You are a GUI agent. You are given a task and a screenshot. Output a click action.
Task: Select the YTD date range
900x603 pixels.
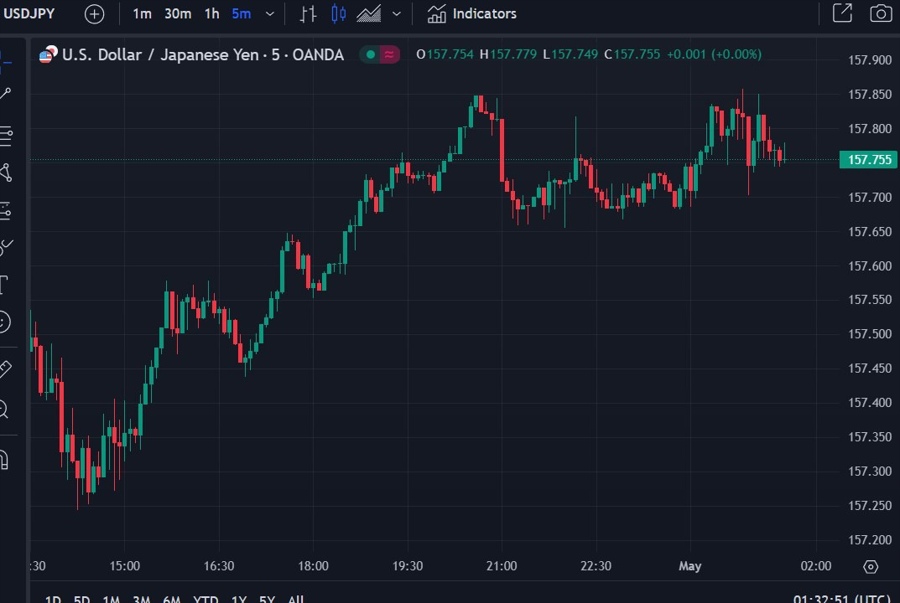tap(205, 599)
